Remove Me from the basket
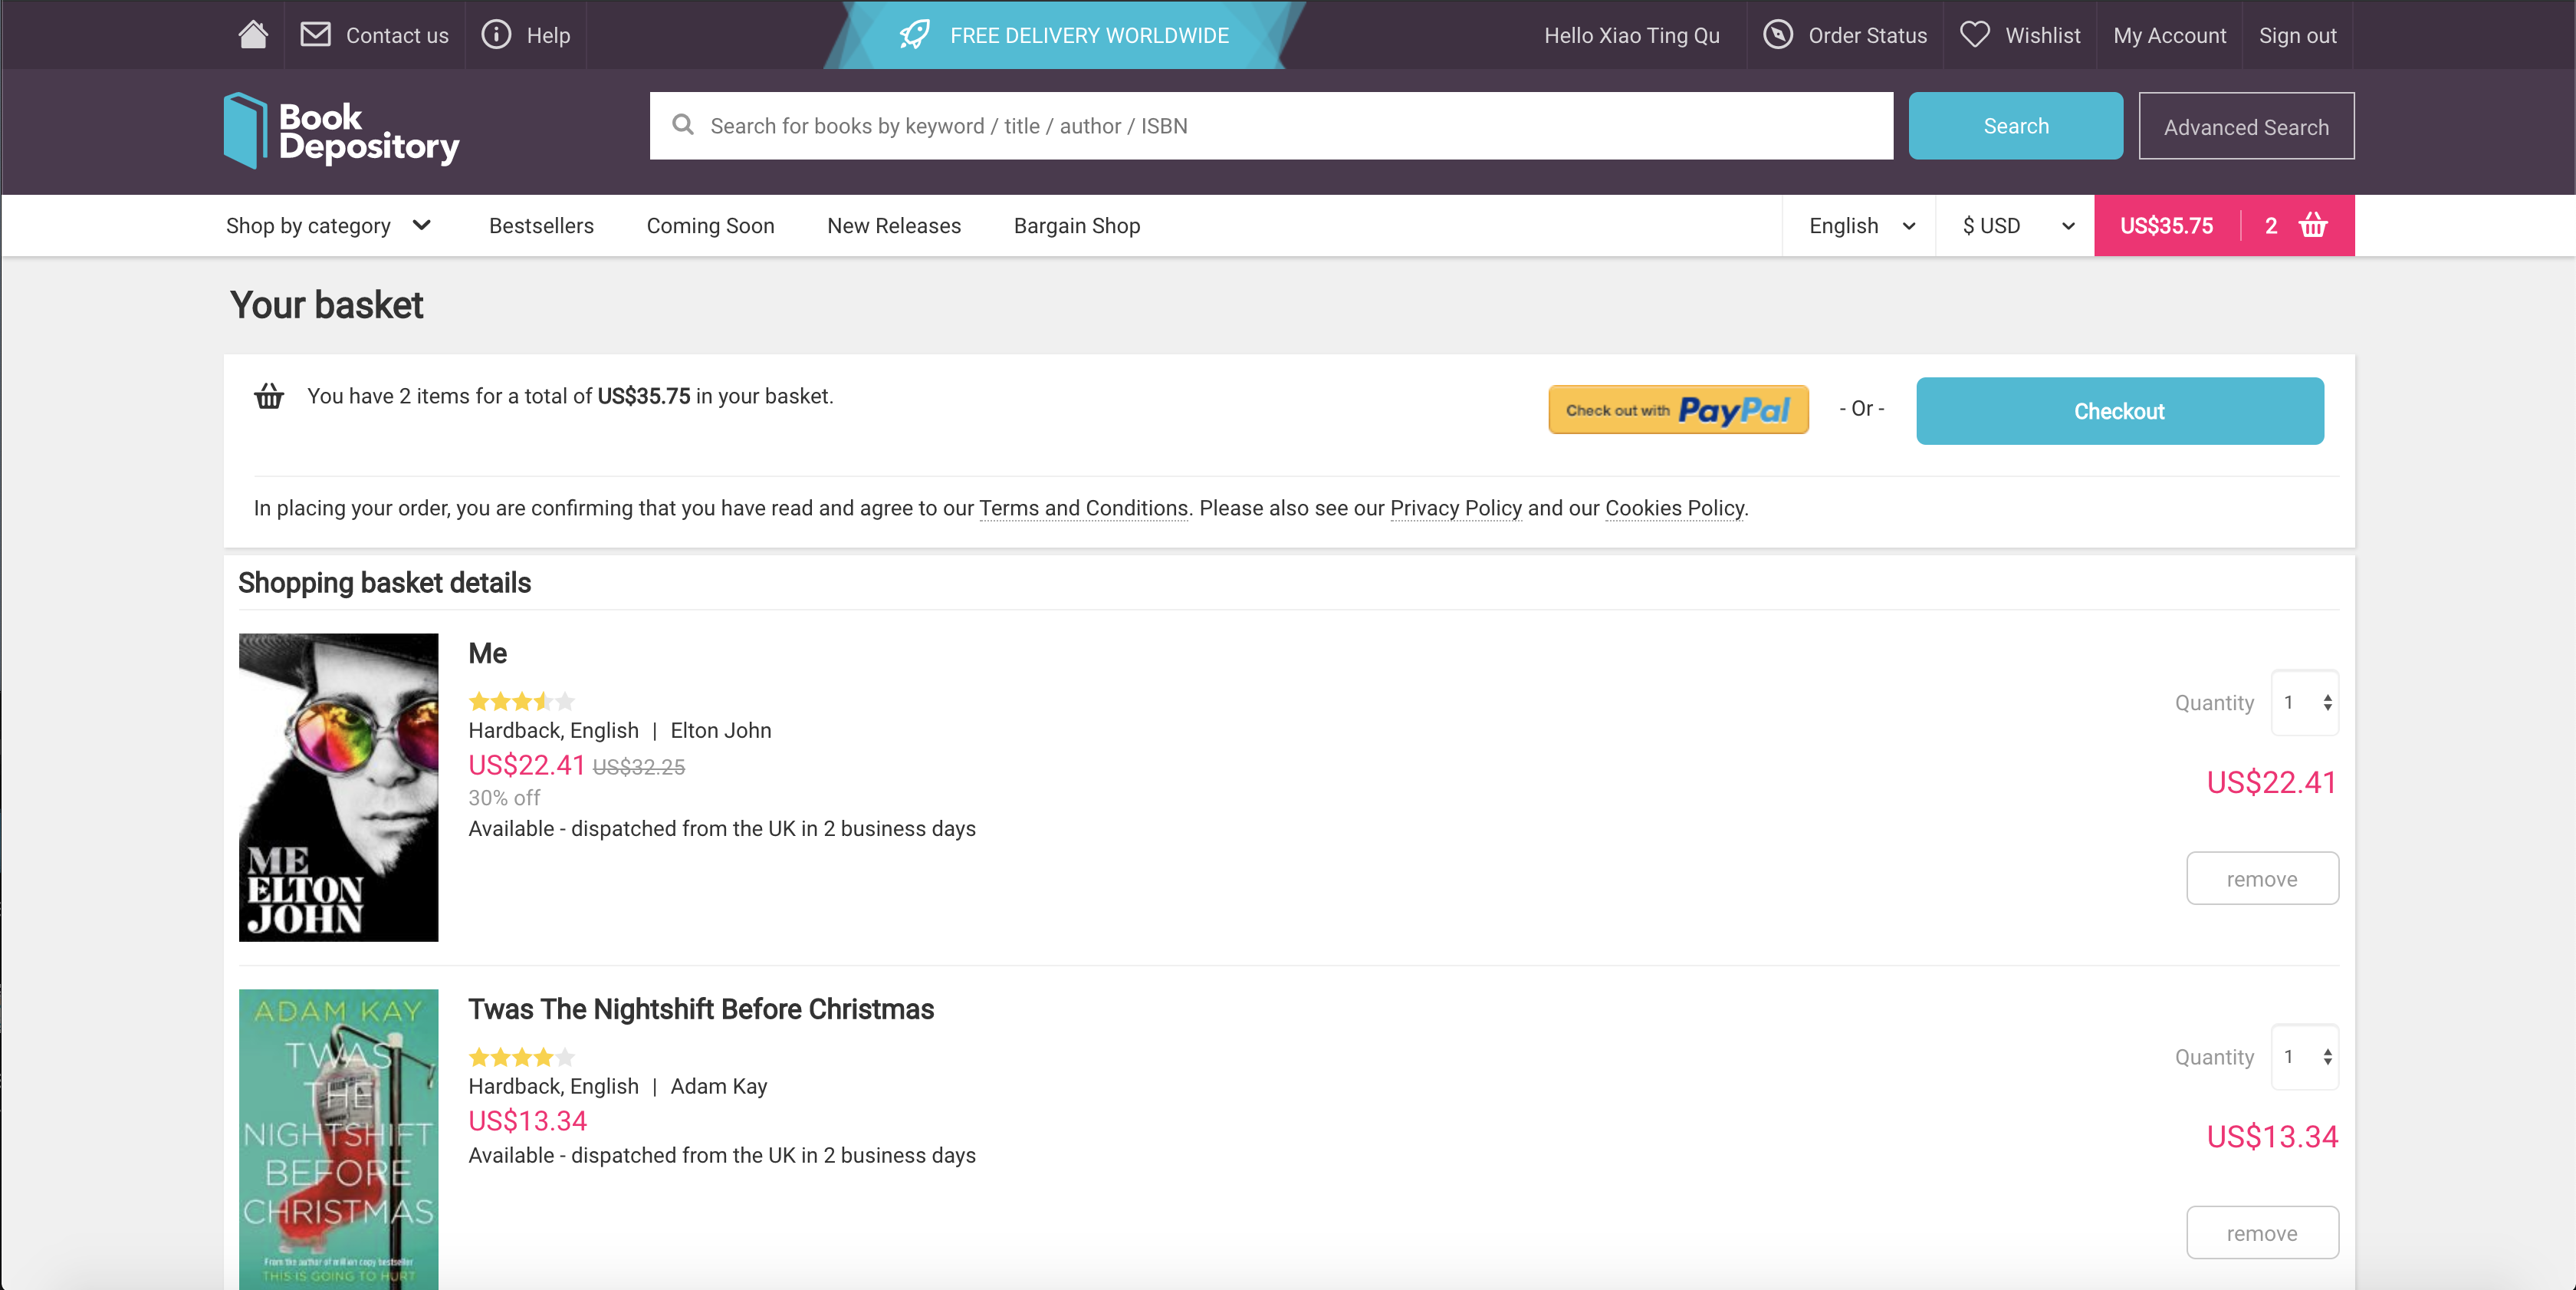The height and width of the screenshot is (1290, 2576). pyautogui.click(x=2262, y=878)
